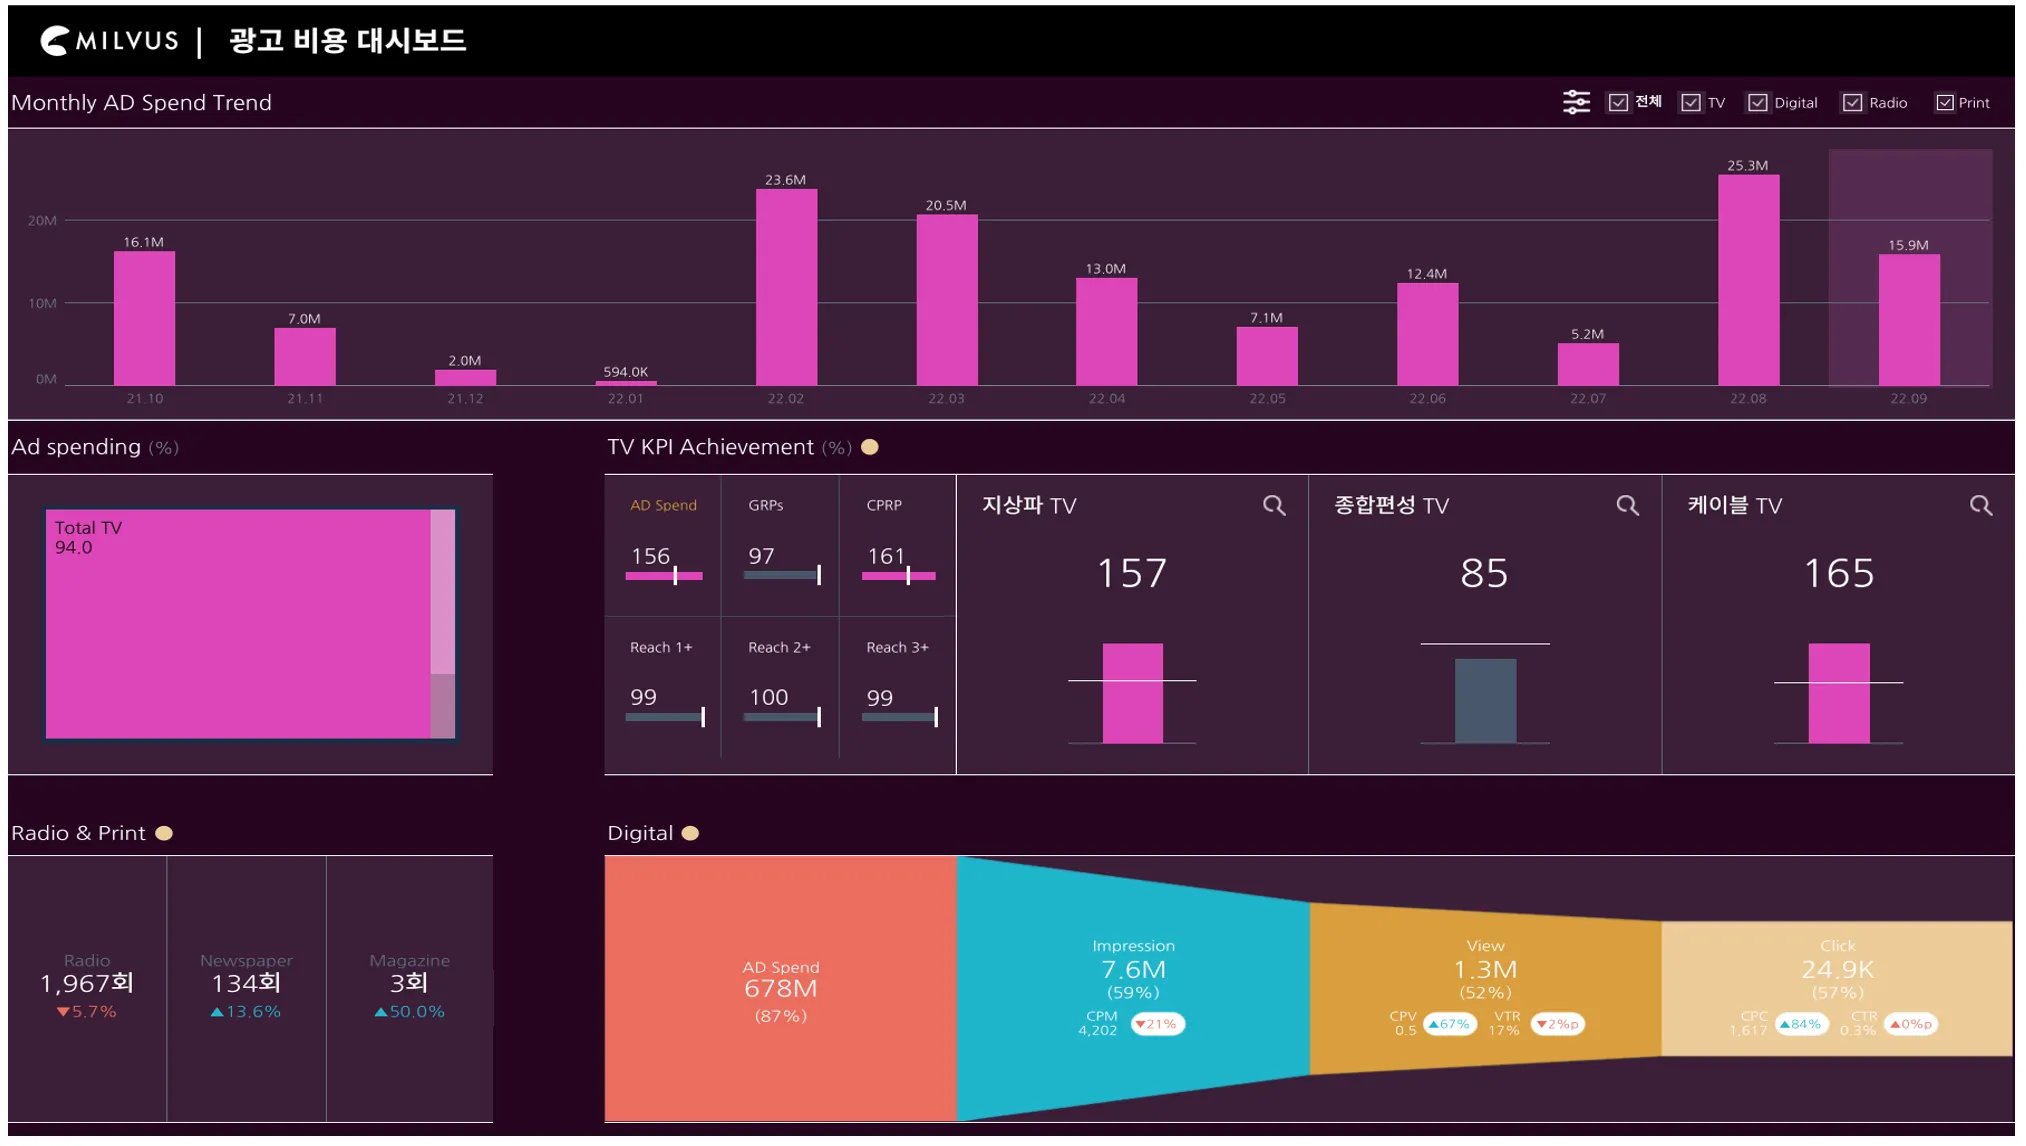
Task: Click the 22.08 bar showing 25.3M
Action: [1748, 280]
